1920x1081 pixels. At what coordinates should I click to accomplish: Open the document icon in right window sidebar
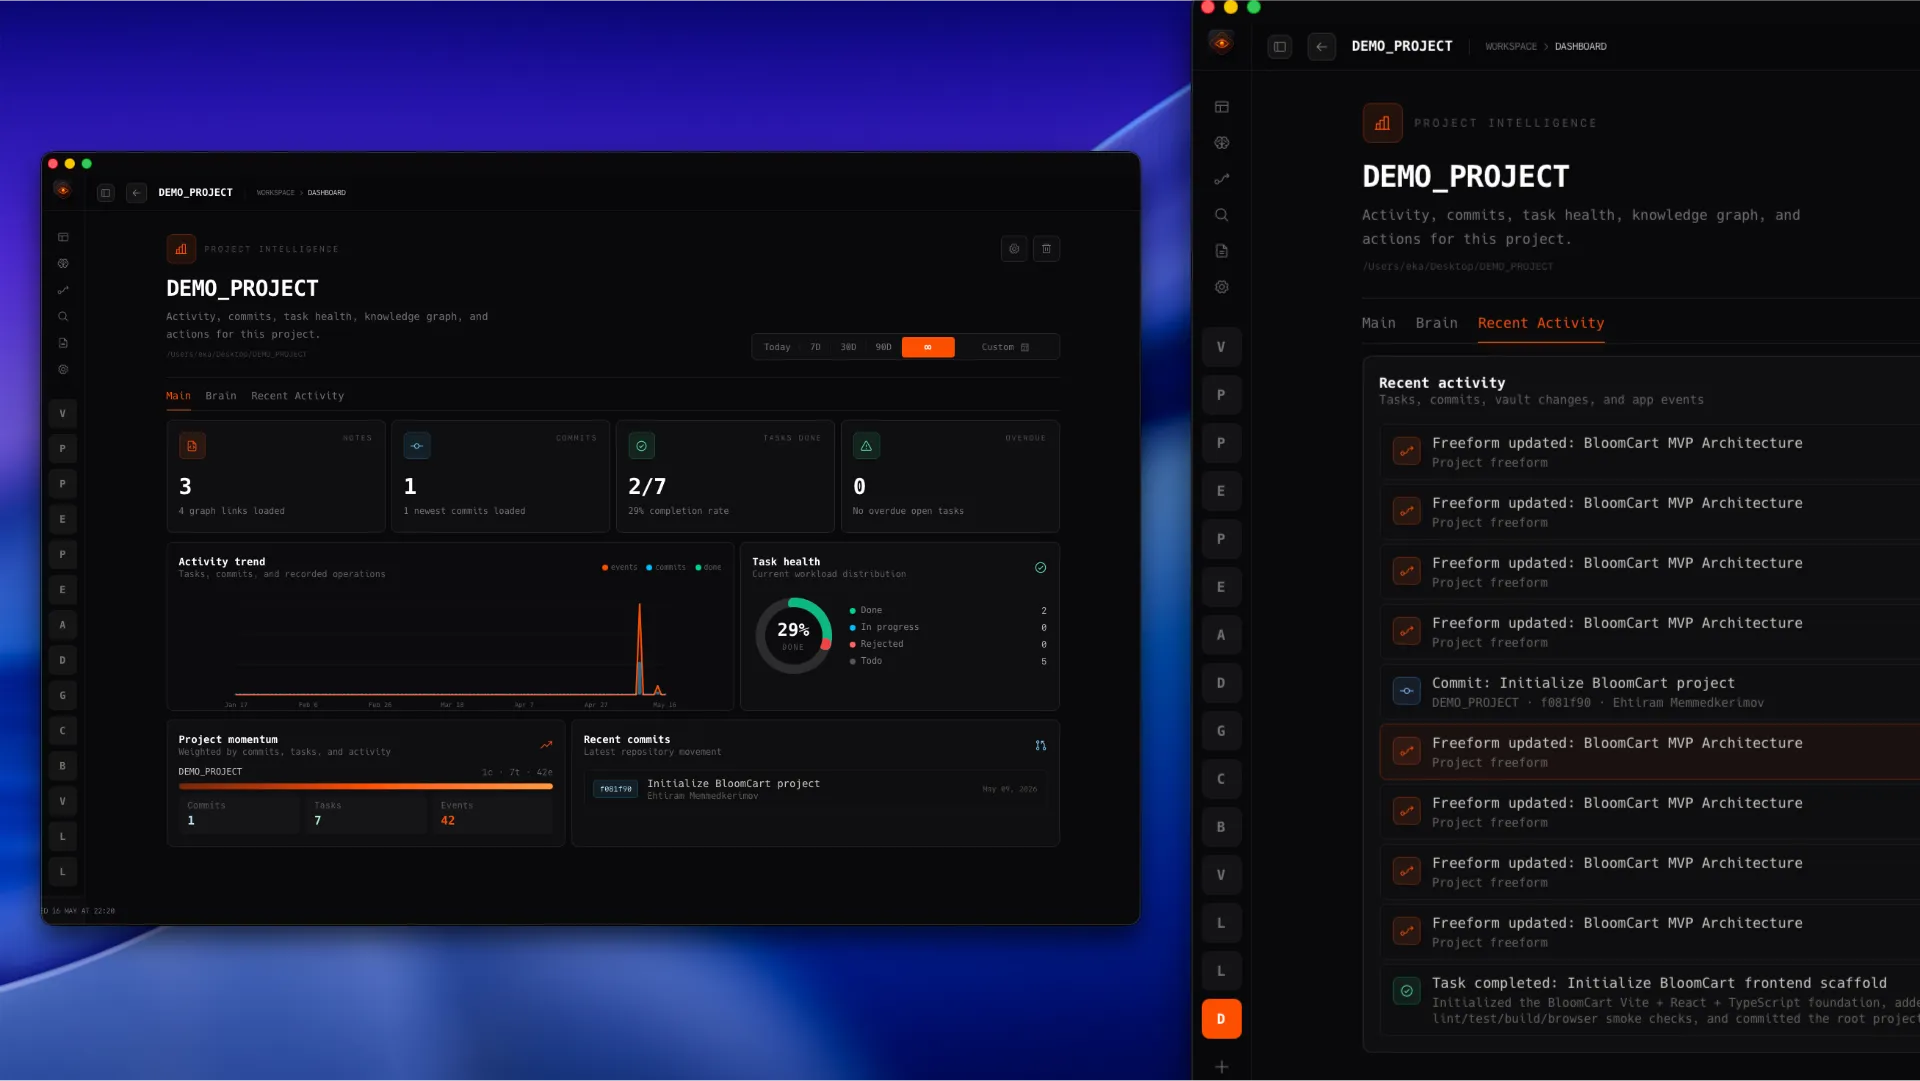1221,251
